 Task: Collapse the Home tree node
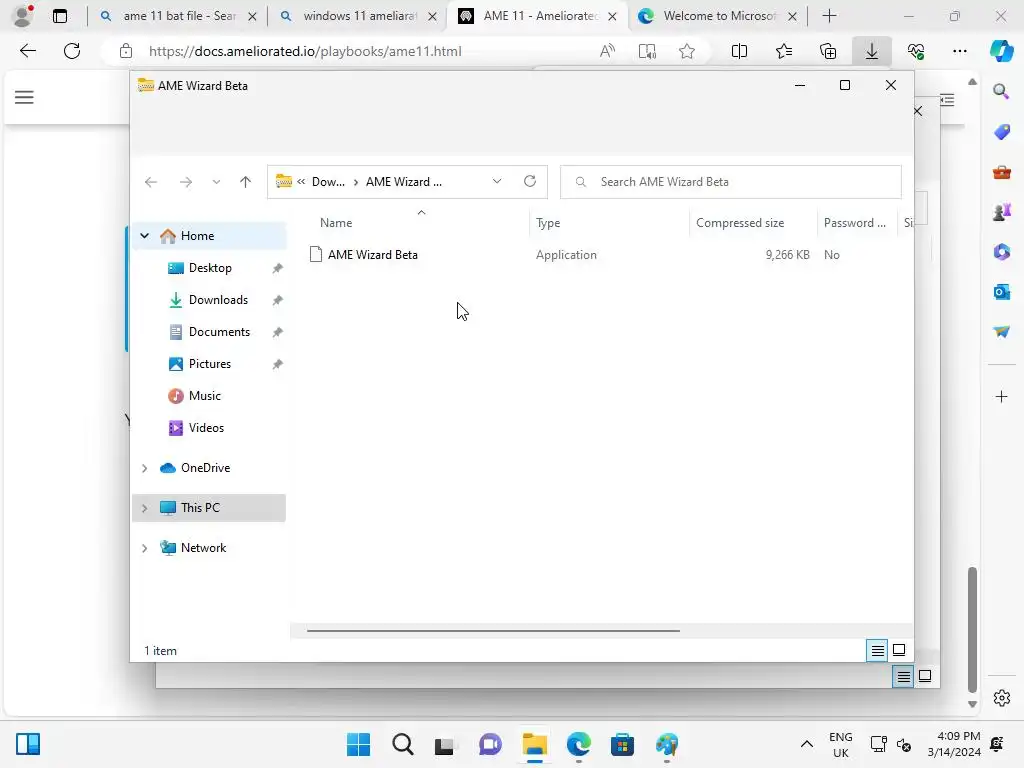tap(144, 236)
